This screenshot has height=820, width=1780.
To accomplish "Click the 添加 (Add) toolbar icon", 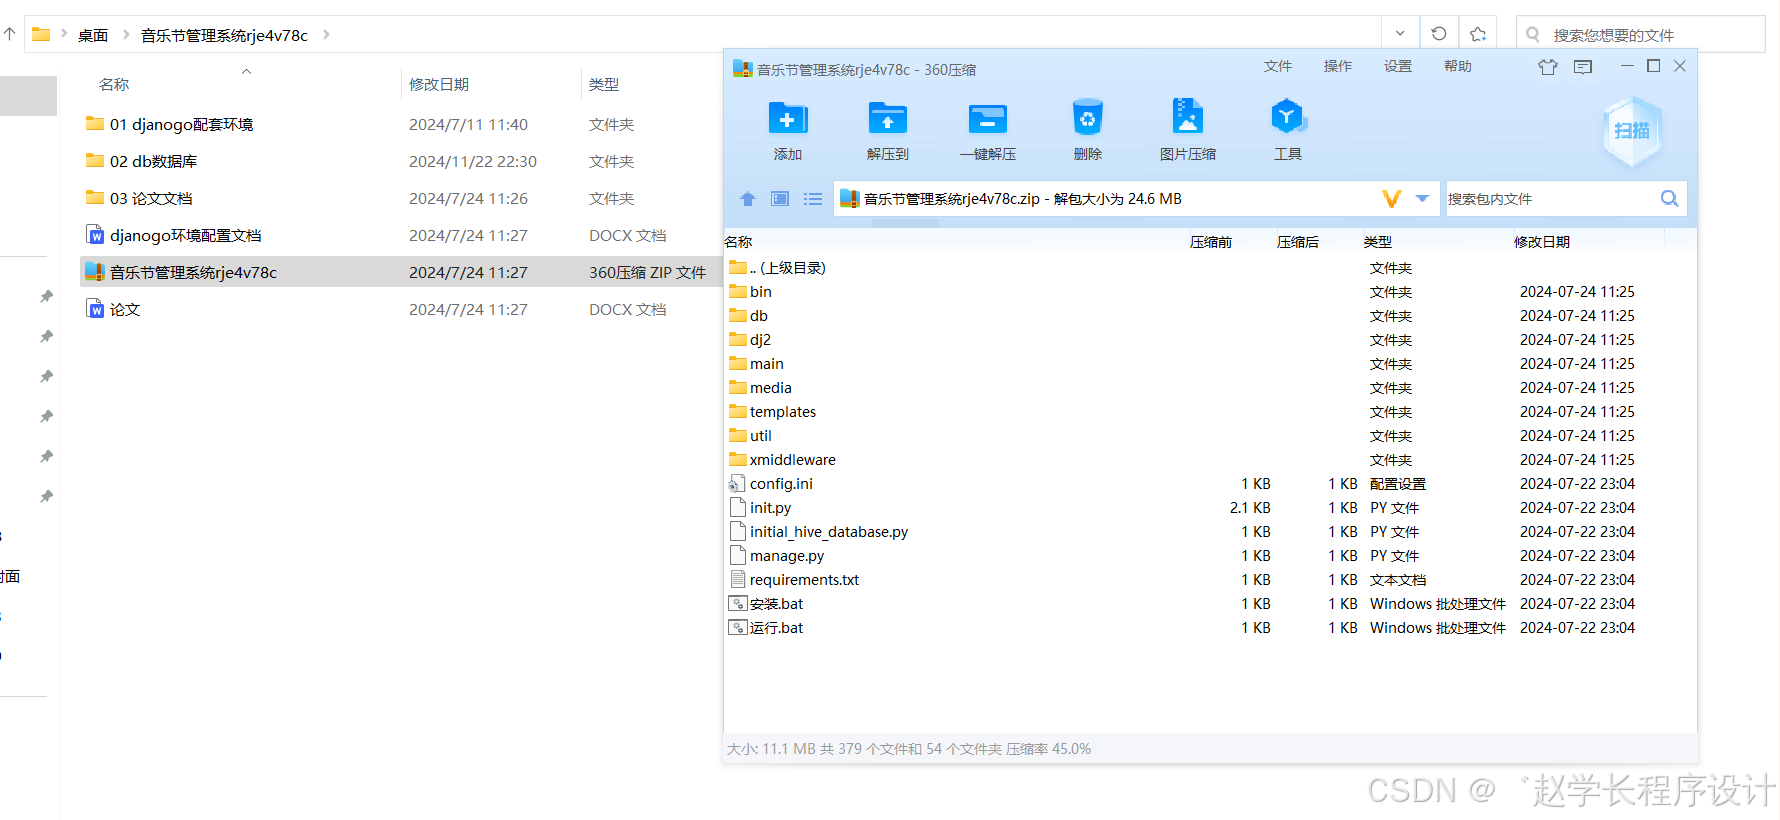I will click(x=787, y=119).
